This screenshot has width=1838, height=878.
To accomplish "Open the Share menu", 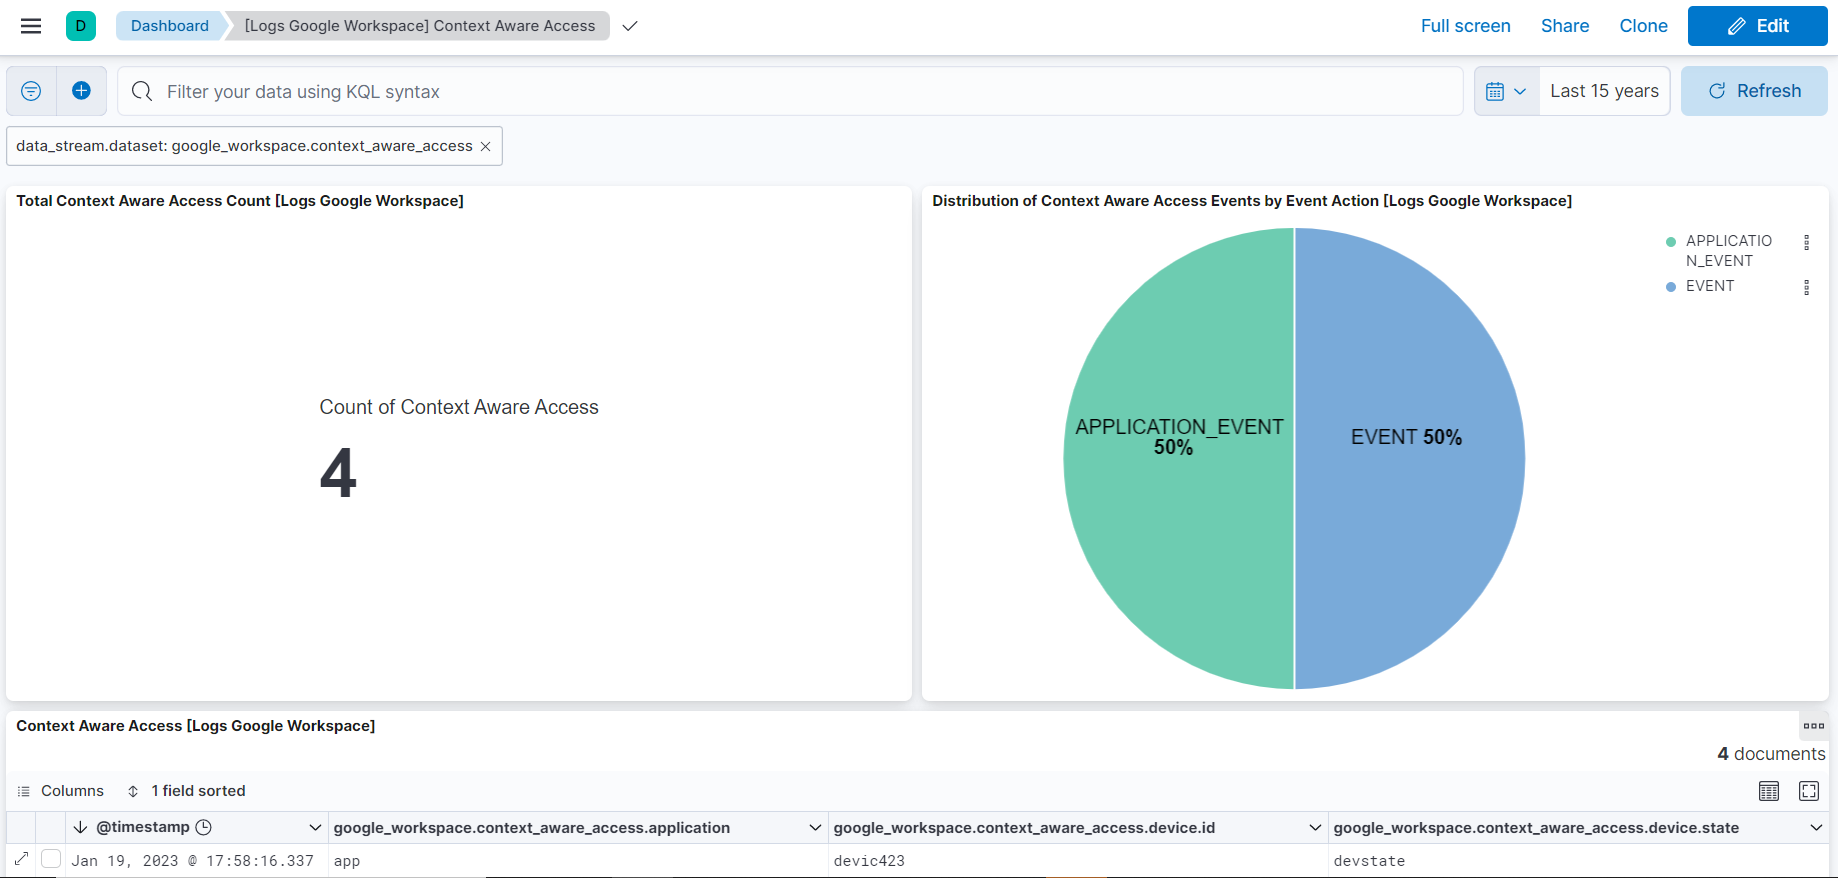I will (1564, 26).
